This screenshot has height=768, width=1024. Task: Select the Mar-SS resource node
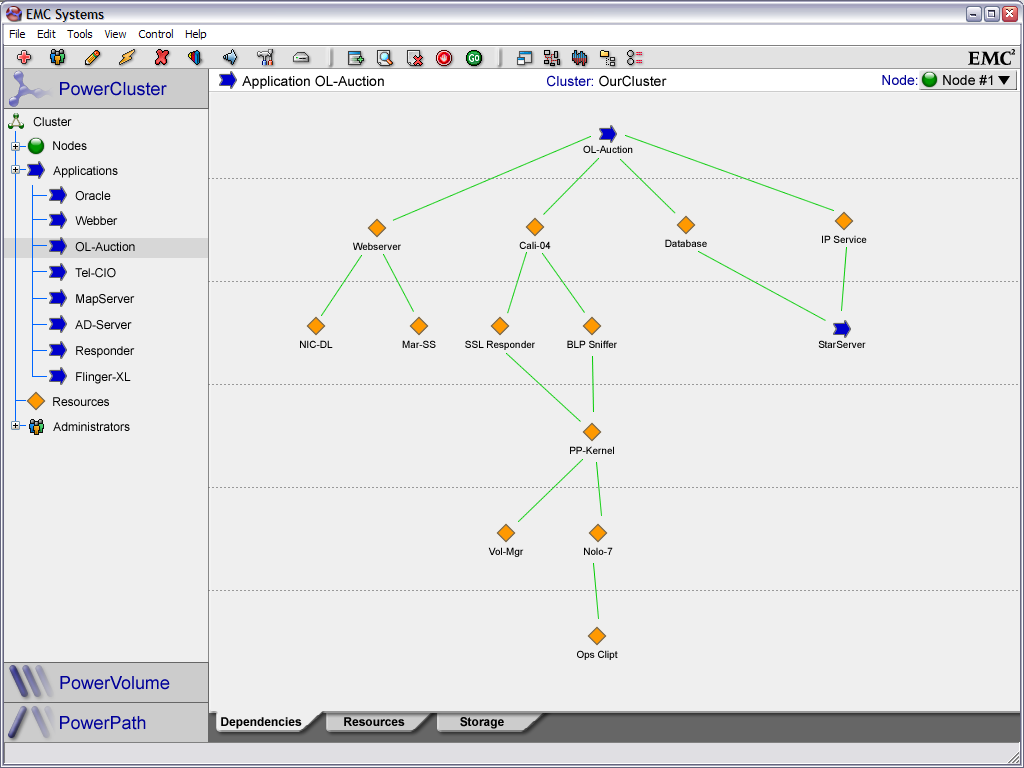[419, 326]
